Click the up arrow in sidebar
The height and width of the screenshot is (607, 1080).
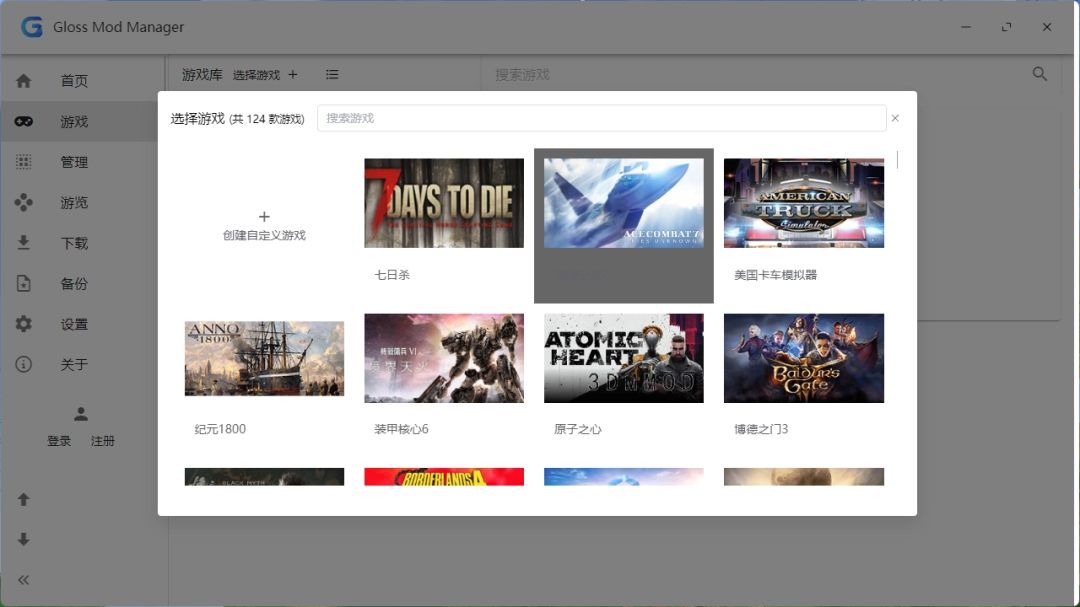click(23, 499)
